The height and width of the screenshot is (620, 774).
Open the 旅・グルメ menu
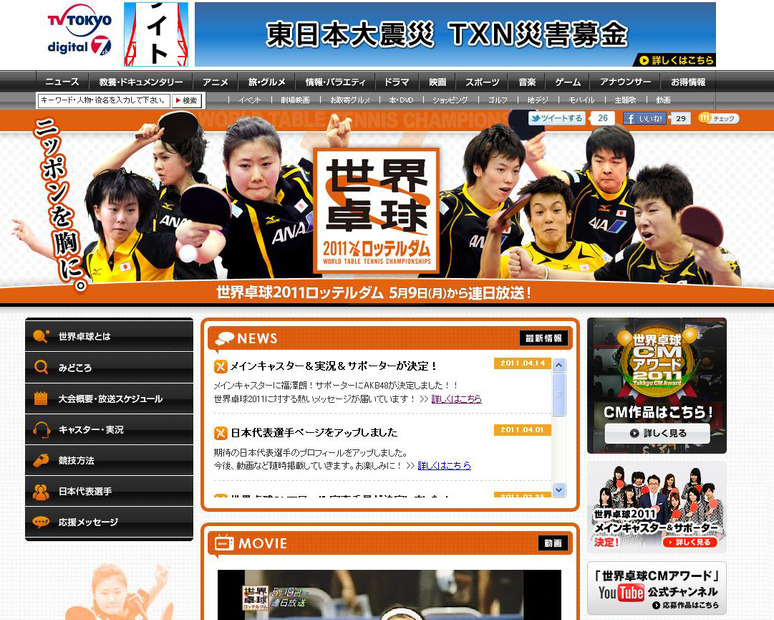[x=267, y=82]
